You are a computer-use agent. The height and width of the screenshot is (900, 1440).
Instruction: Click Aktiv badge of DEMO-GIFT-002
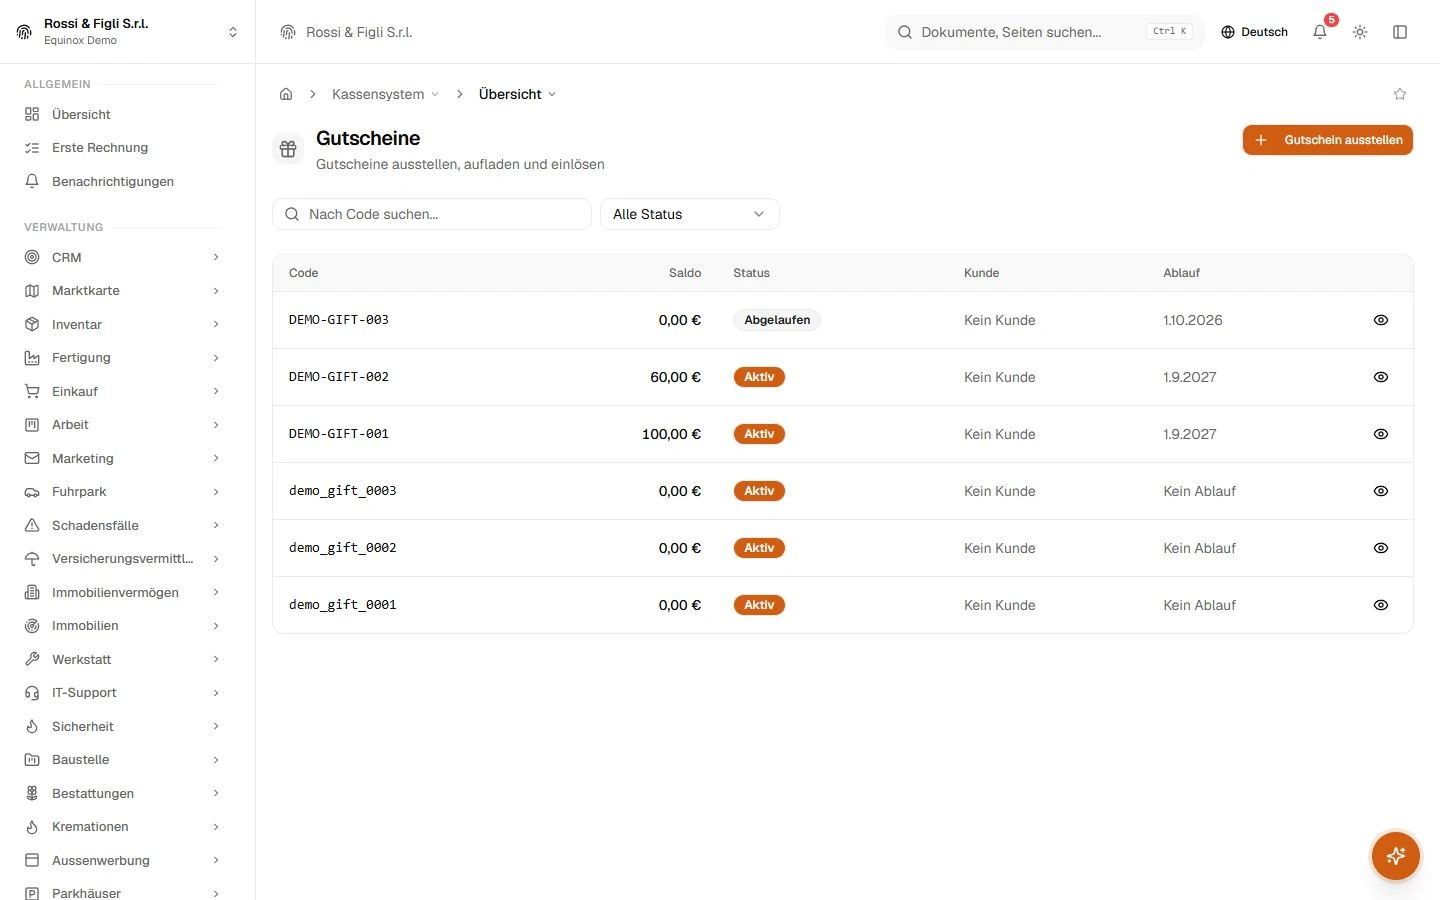(759, 377)
